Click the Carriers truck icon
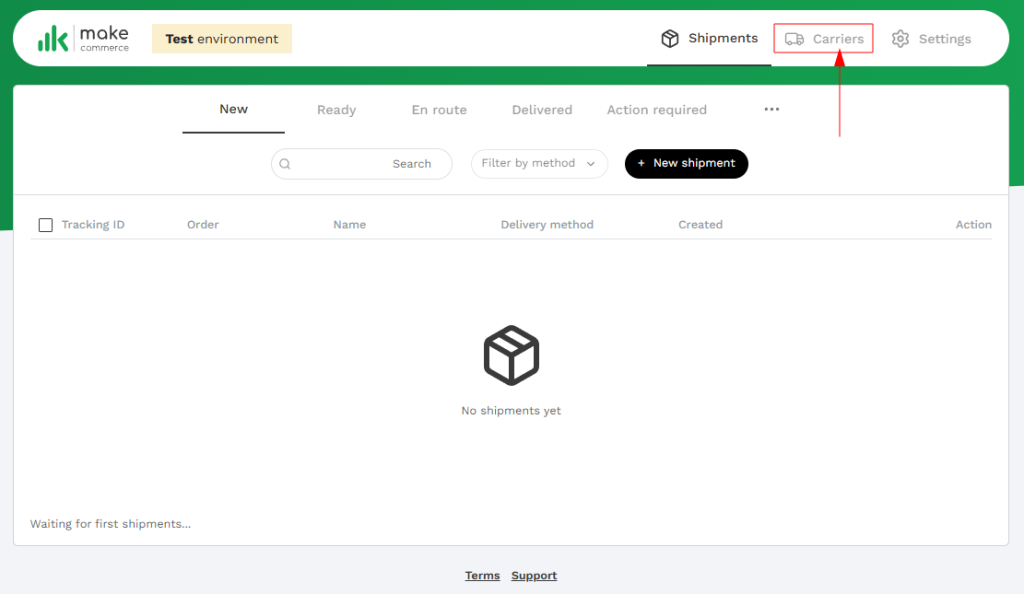 point(794,39)
